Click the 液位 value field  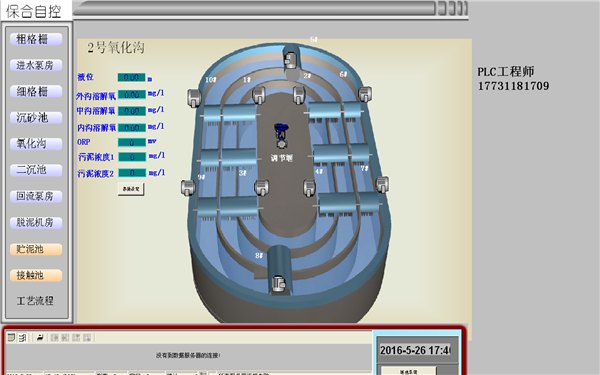(132, 77)
